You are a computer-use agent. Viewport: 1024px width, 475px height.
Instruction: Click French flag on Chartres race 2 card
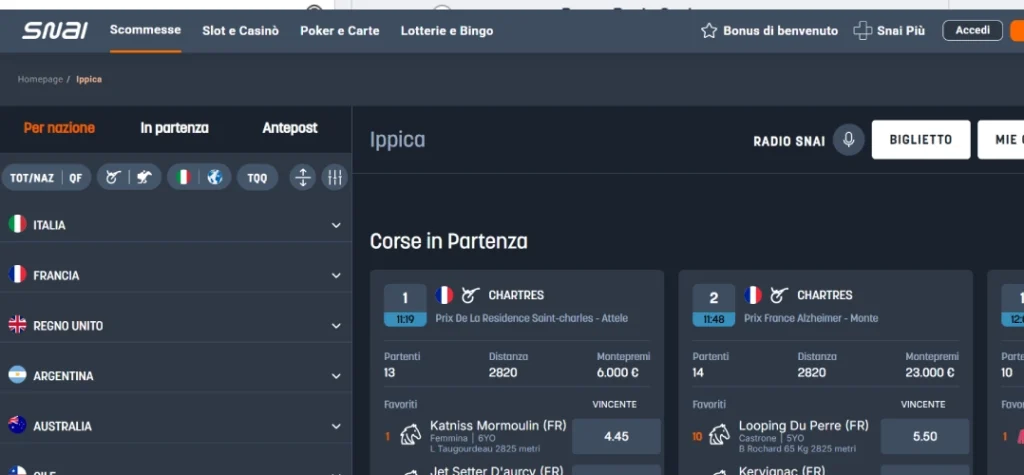click(x=753, y=295)
